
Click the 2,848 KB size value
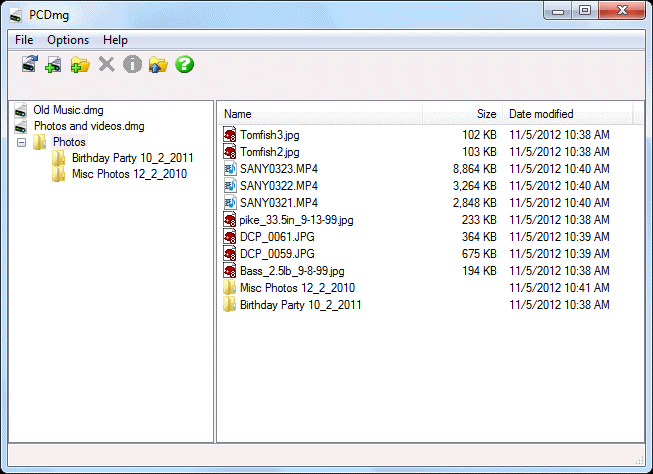tap(474, 203)
